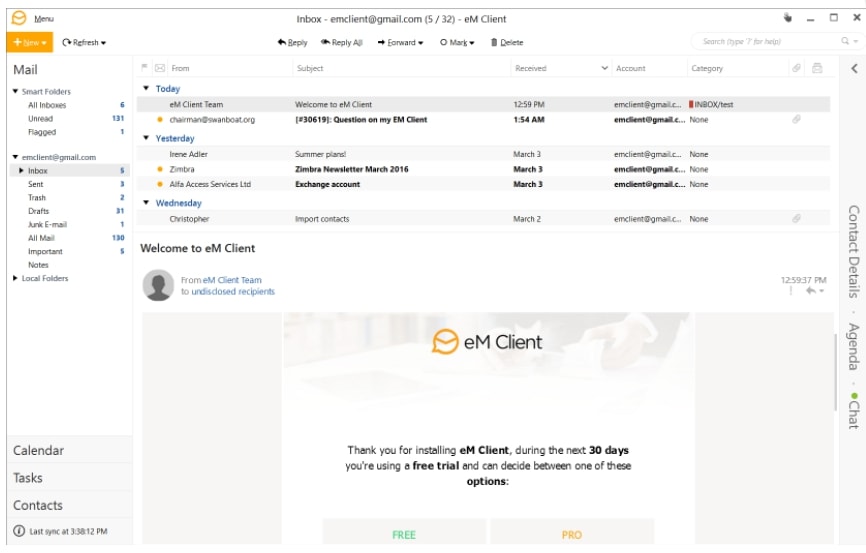Viewport: 866px width, 553px height.
Task: Click the attachment column header icon
Action: [796, 68]
